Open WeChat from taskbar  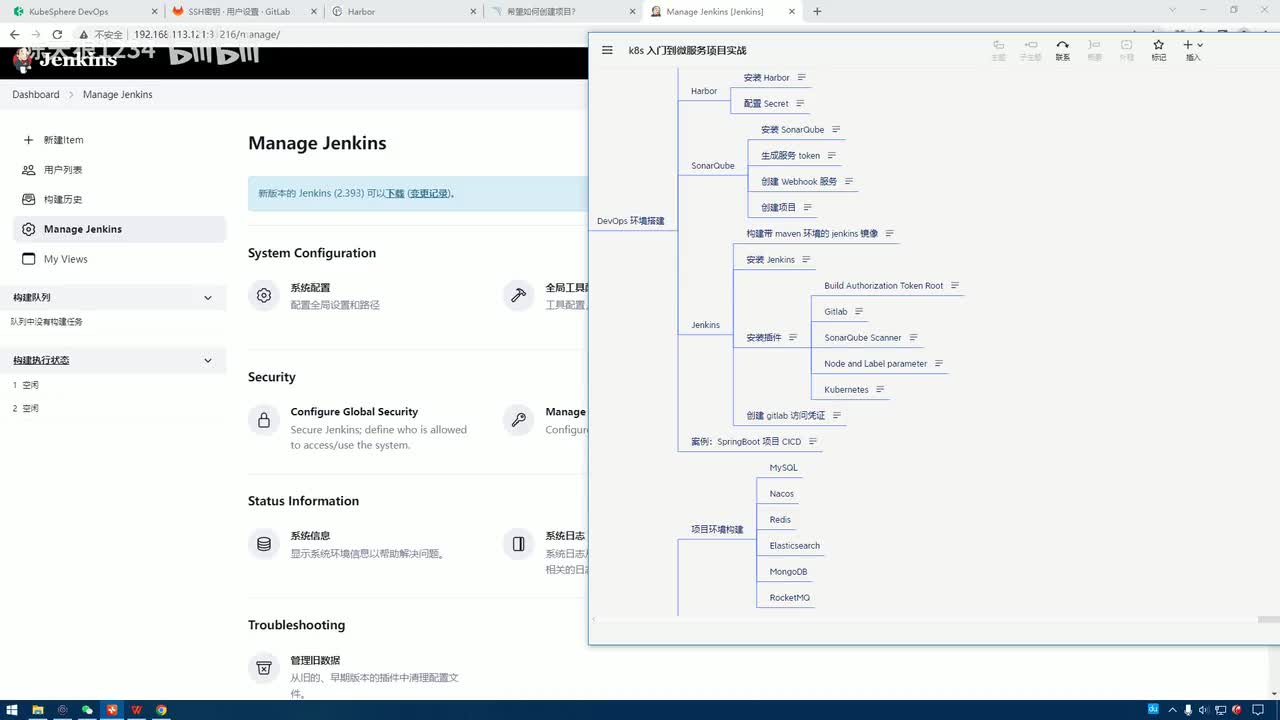pyautogui.click(x=87, y=710)
